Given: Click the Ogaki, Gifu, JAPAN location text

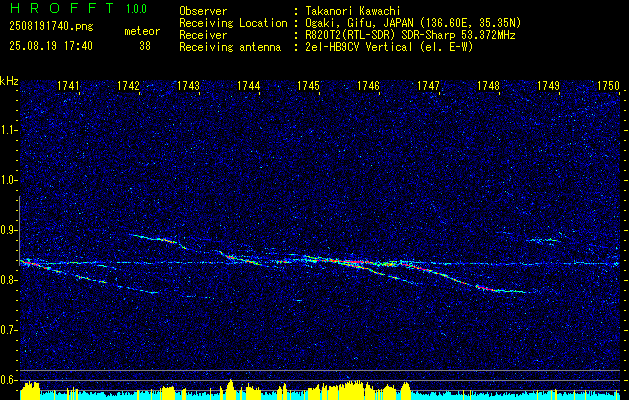Looking at the screenshot, I should [x=413, y=23].
